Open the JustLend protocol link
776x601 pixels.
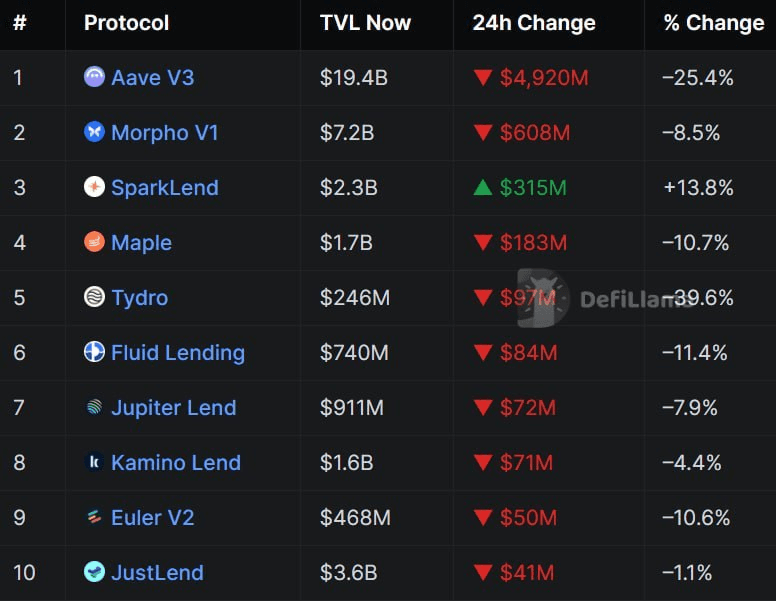(x=157, y=572)
